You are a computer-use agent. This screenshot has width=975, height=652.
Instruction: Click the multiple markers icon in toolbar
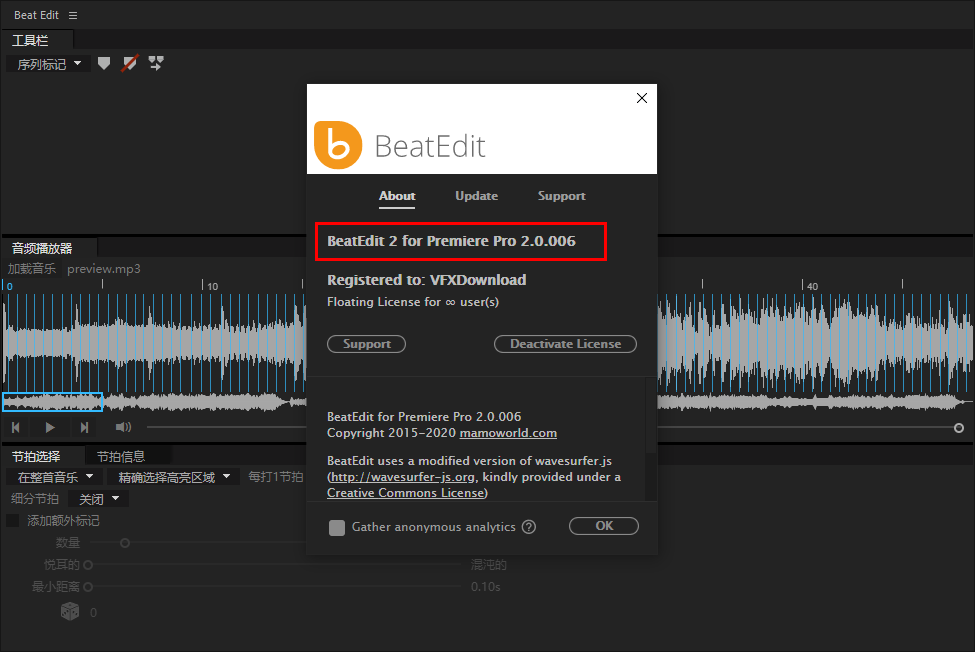coord(156,63)
